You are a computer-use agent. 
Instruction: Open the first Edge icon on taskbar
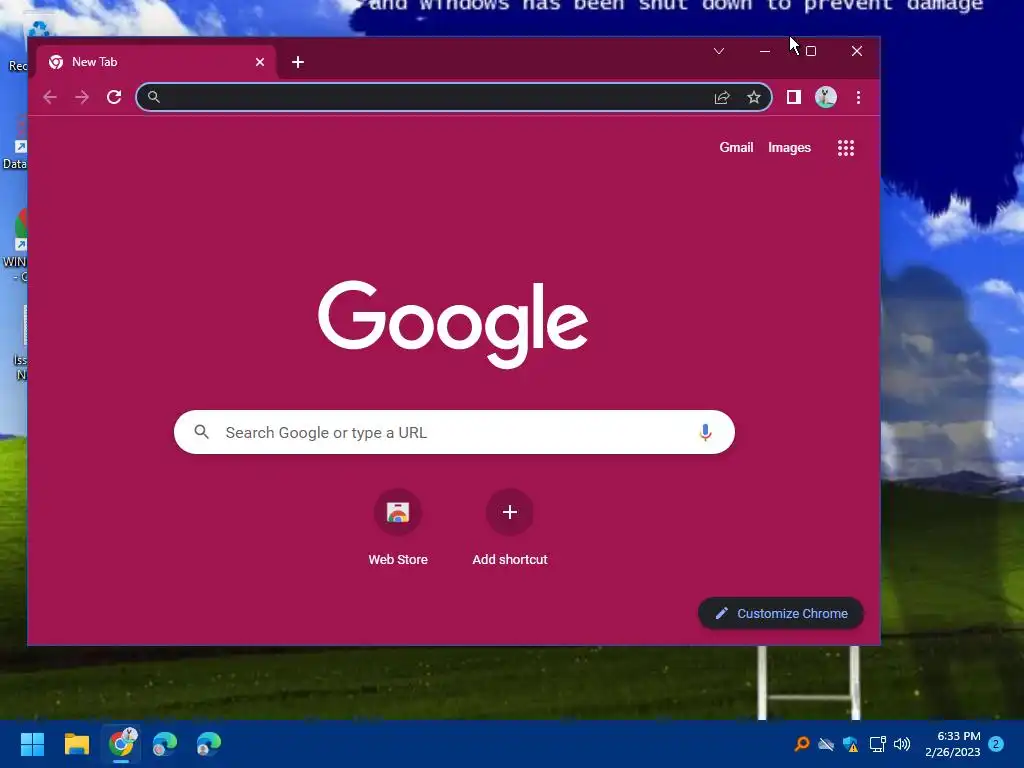[165, 744]
